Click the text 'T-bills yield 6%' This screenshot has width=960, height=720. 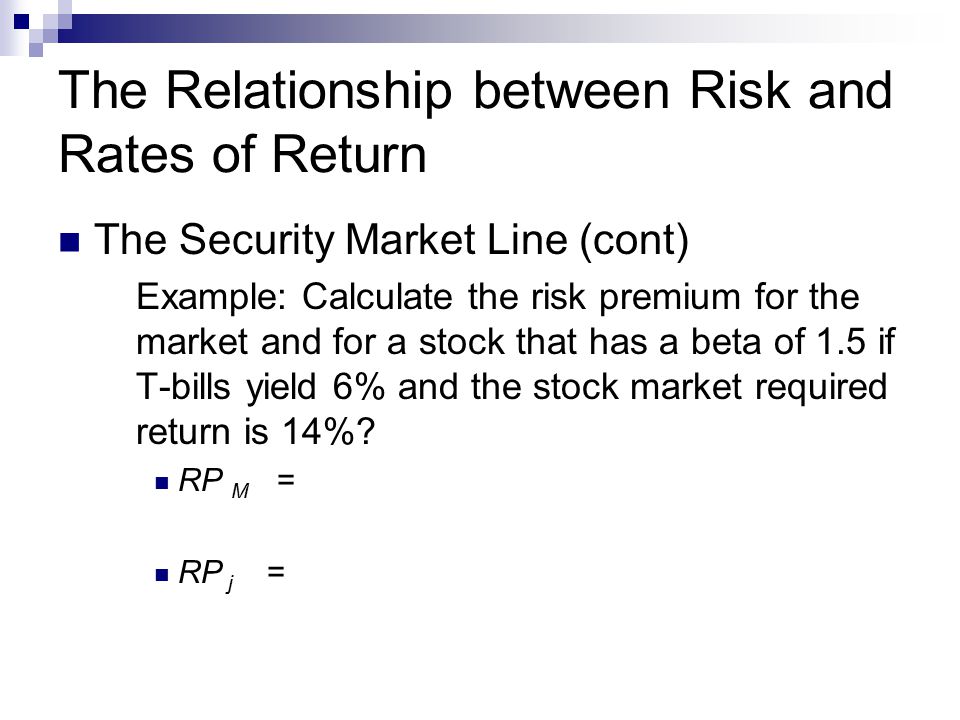tap(260, 388)
